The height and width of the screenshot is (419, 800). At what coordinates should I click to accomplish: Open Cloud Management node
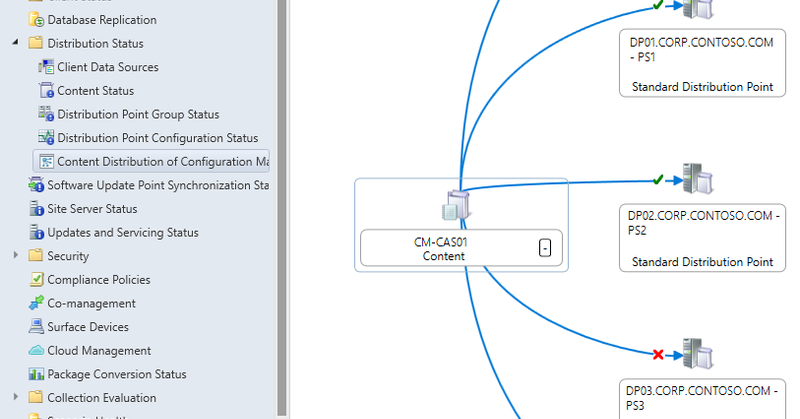click(x=99, y=351)
